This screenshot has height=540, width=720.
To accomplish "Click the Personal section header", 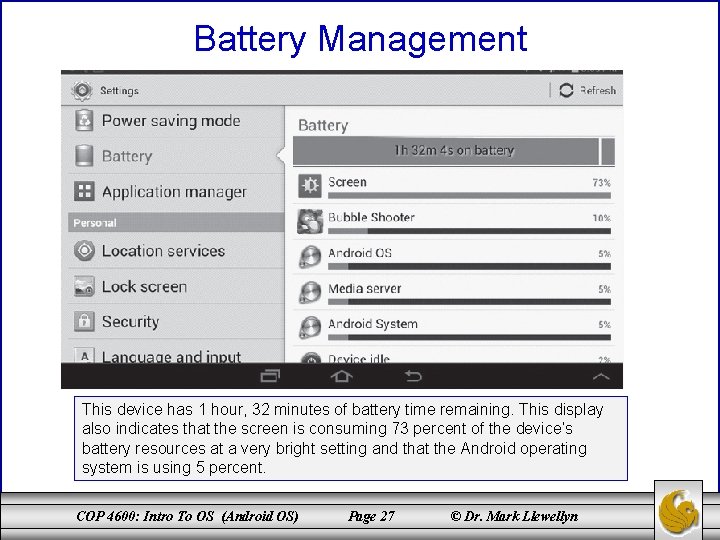I will [x=176, y=223].
